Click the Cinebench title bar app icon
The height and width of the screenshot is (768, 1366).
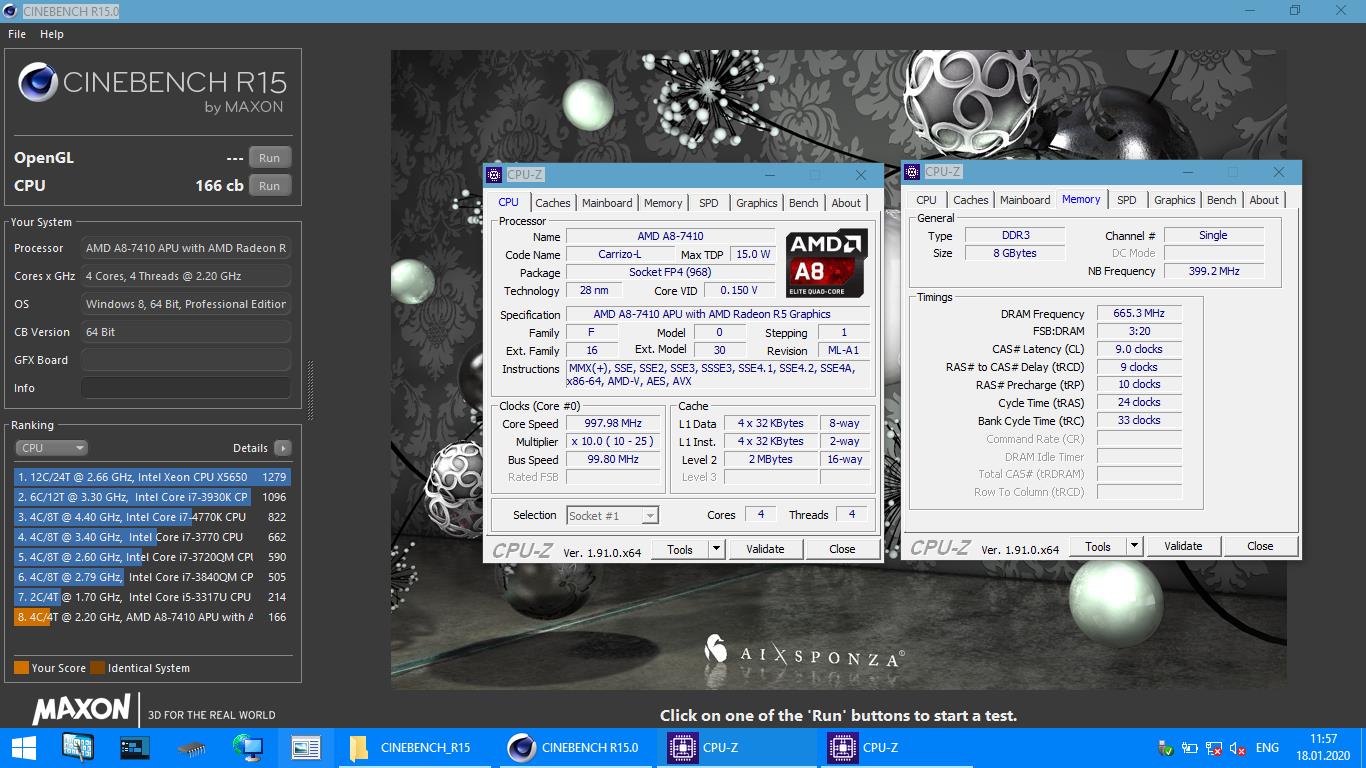(x=10, y=10)
